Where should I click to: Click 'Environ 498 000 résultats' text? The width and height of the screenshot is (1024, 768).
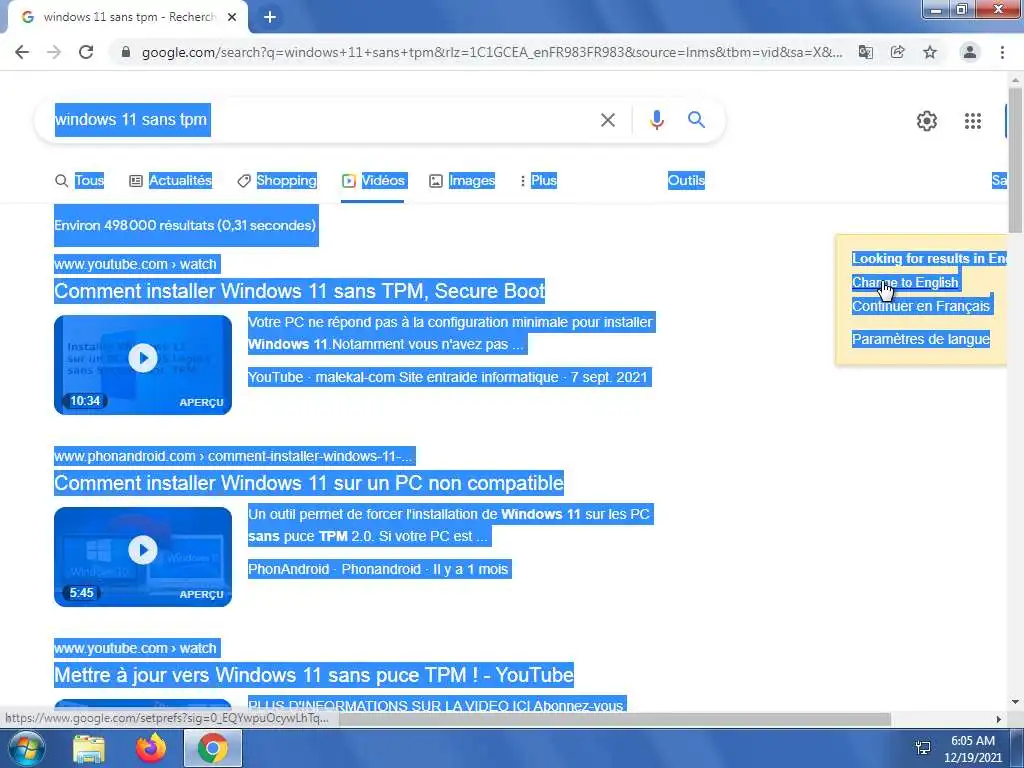pyautogui.click(x=185, y=225)
